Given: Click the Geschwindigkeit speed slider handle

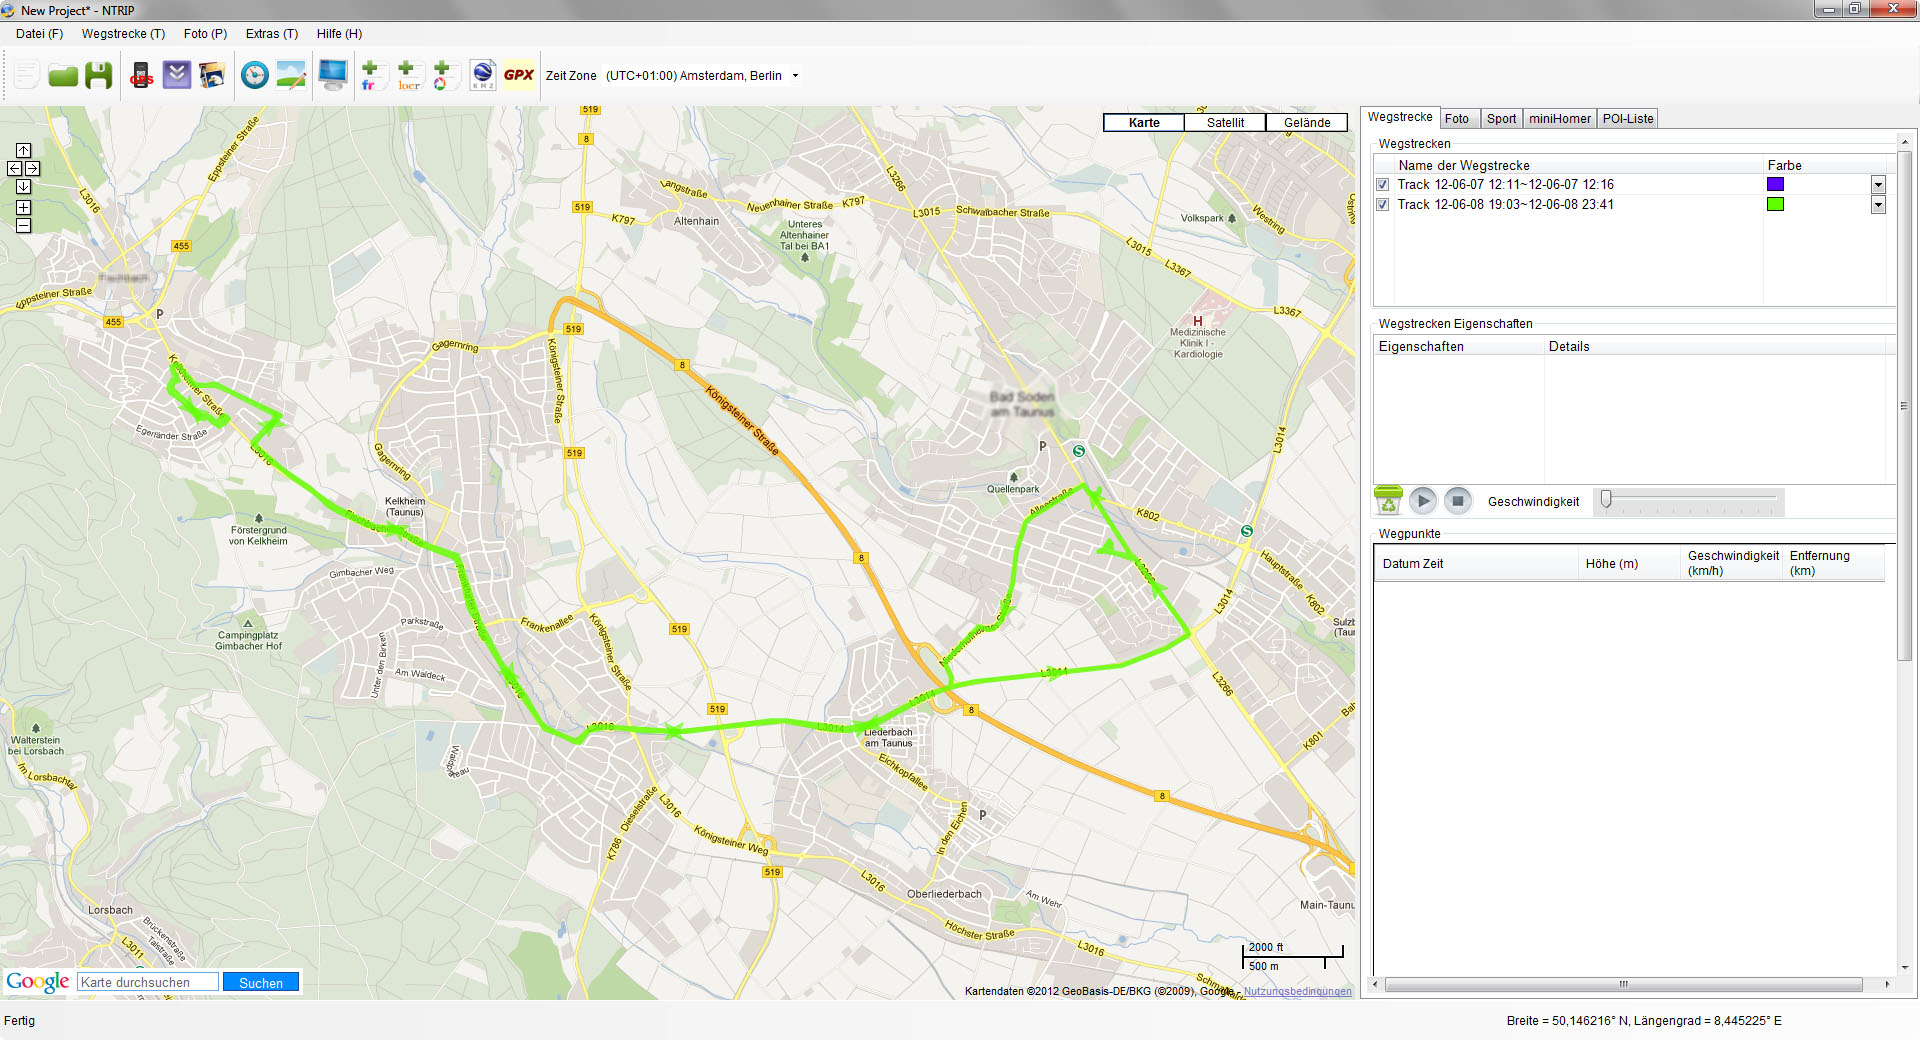Looking at the screenshot, I should (1606, 499).
